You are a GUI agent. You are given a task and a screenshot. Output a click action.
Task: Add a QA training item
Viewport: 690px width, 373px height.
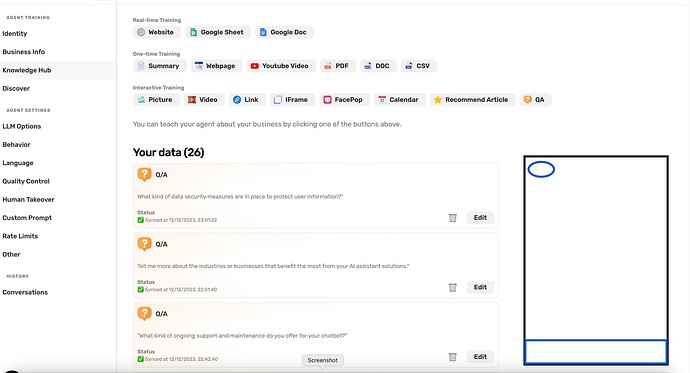click(535, 100)
